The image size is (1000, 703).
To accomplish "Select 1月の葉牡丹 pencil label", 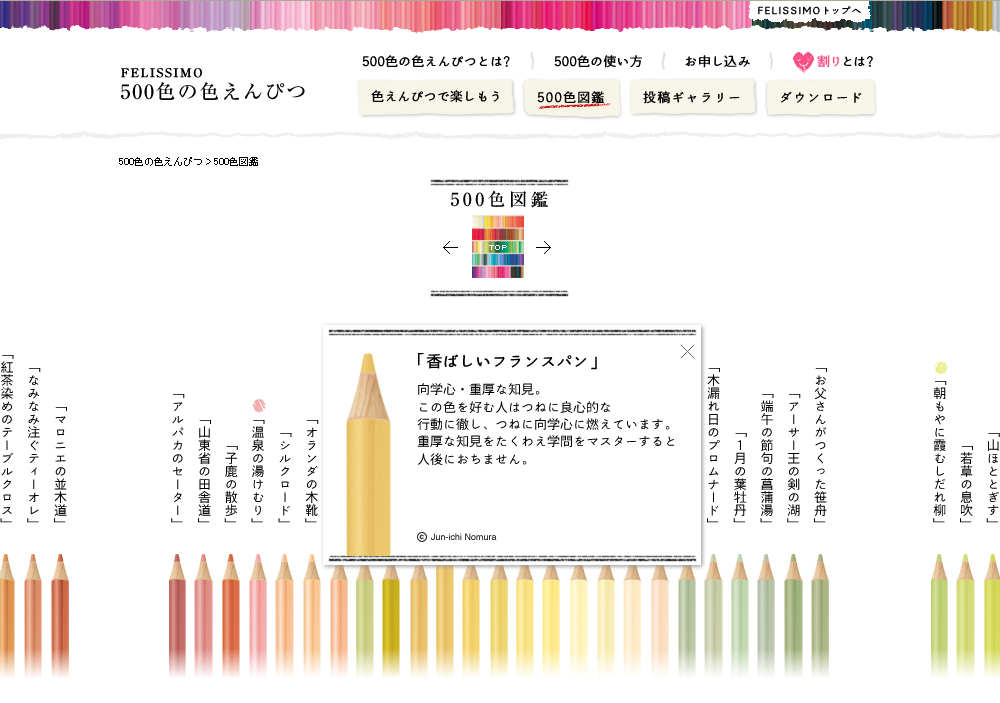I will (x=740, y=477).
